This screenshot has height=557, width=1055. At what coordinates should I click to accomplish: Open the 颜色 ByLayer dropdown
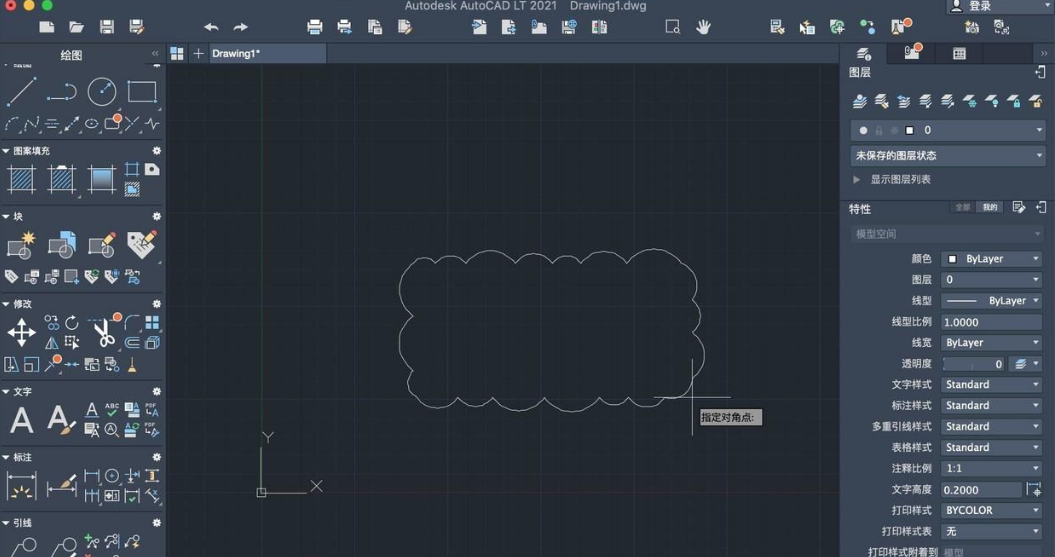tap(992, 259)
